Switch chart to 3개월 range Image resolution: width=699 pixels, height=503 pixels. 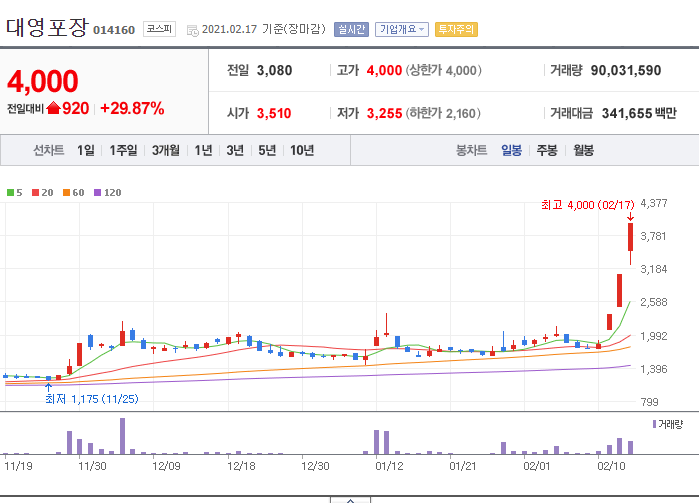165,150
